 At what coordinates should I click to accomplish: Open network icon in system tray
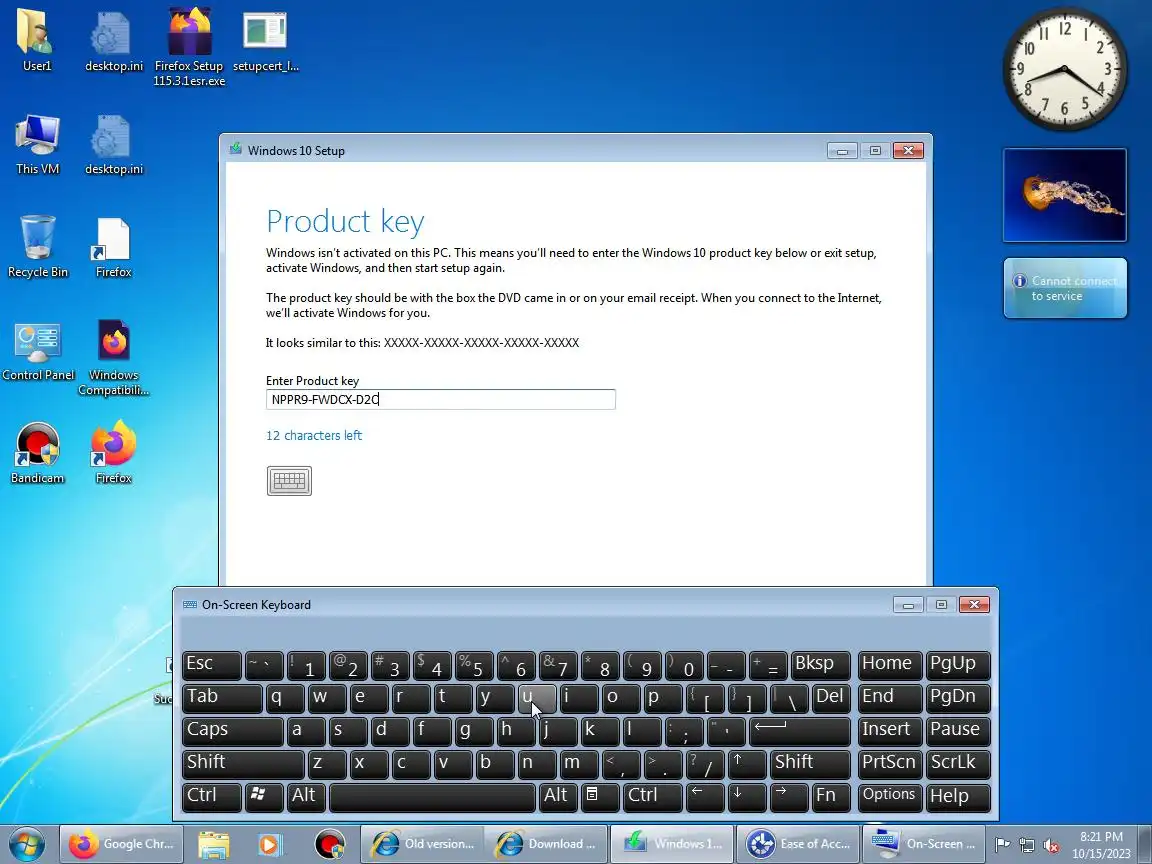pyautogui.click(x=1027, y=846)
